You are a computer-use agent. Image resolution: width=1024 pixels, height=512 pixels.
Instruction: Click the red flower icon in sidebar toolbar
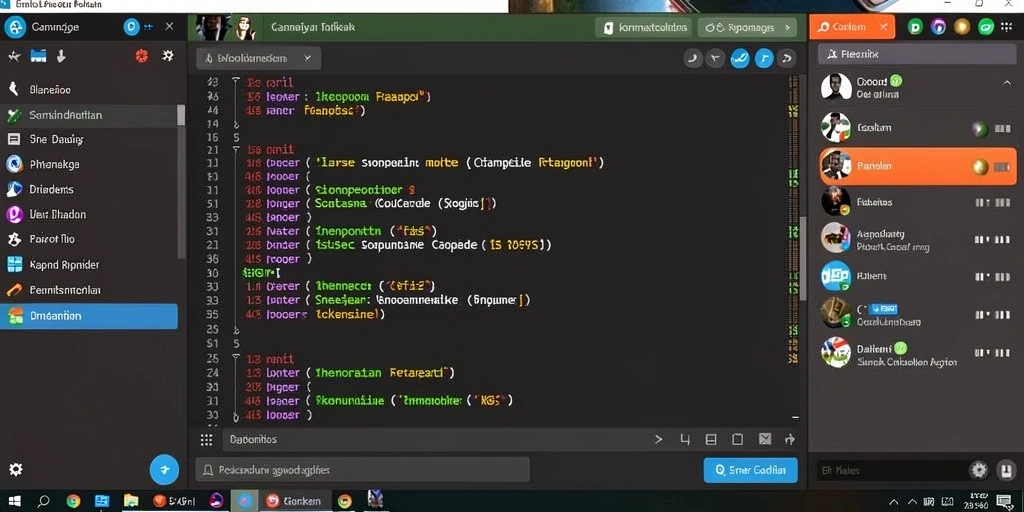coord(142,56)
